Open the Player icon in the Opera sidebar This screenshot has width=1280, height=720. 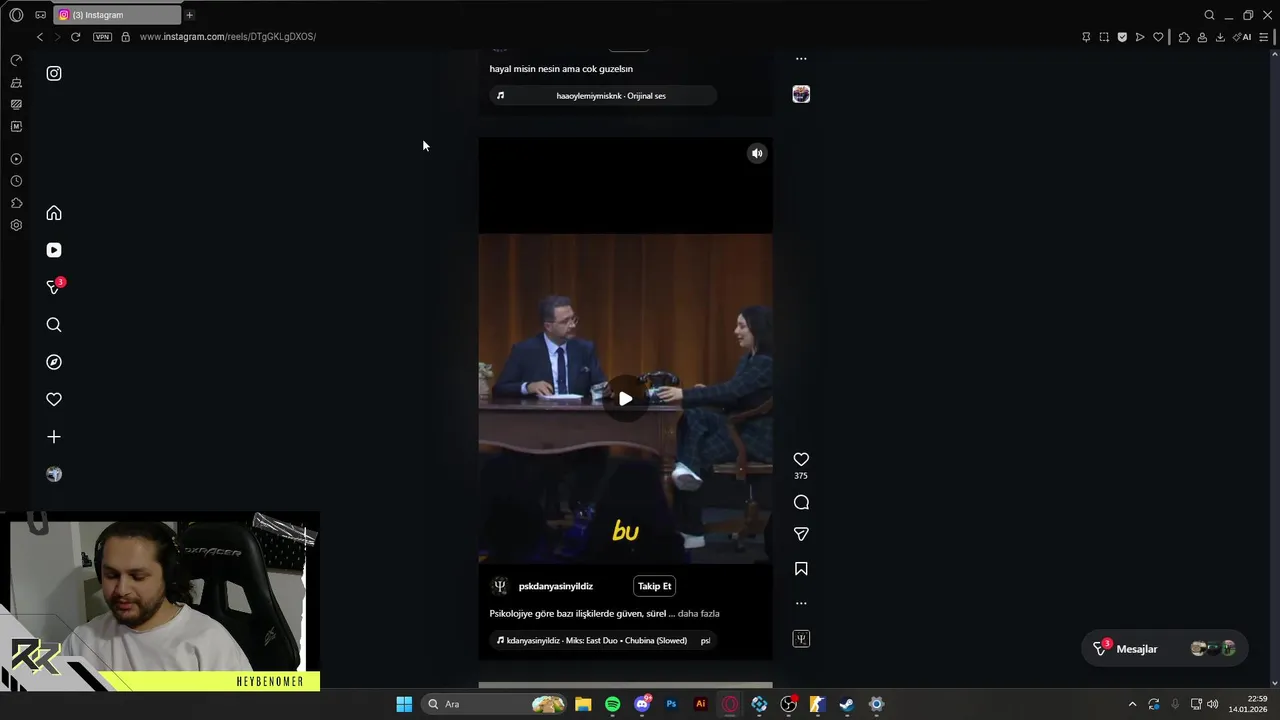pos(16,159)
